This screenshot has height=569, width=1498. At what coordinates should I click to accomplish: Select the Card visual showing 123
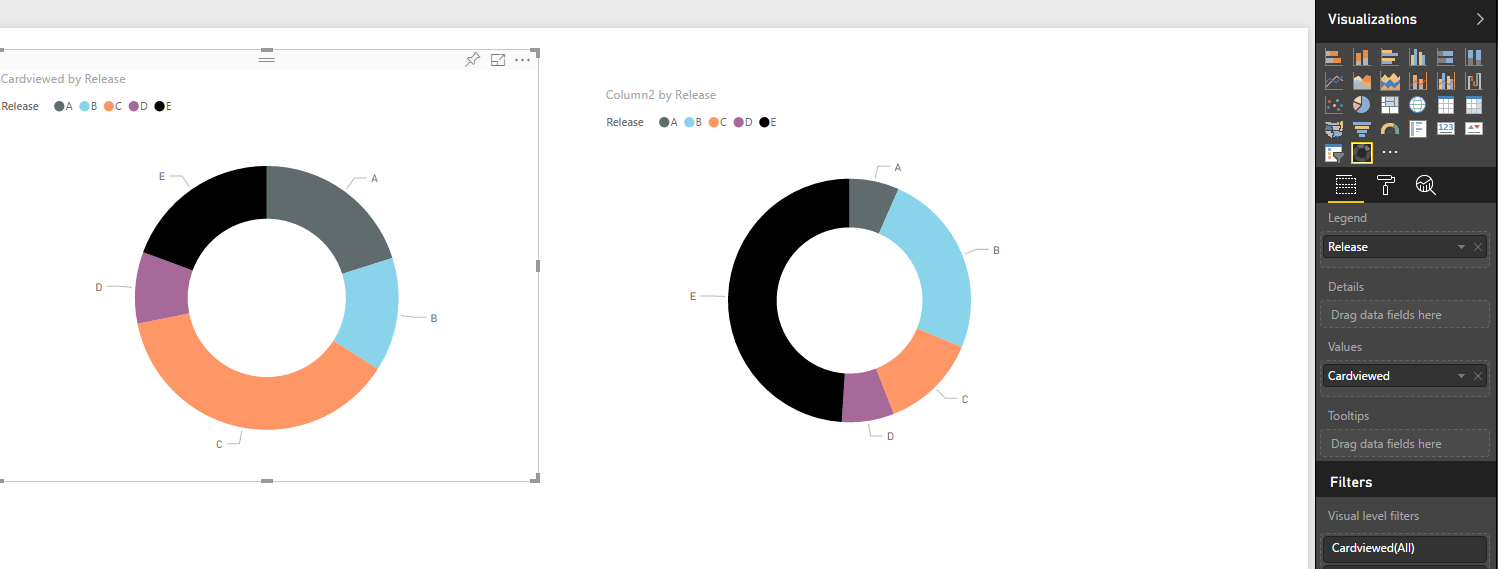[1445, 129]
